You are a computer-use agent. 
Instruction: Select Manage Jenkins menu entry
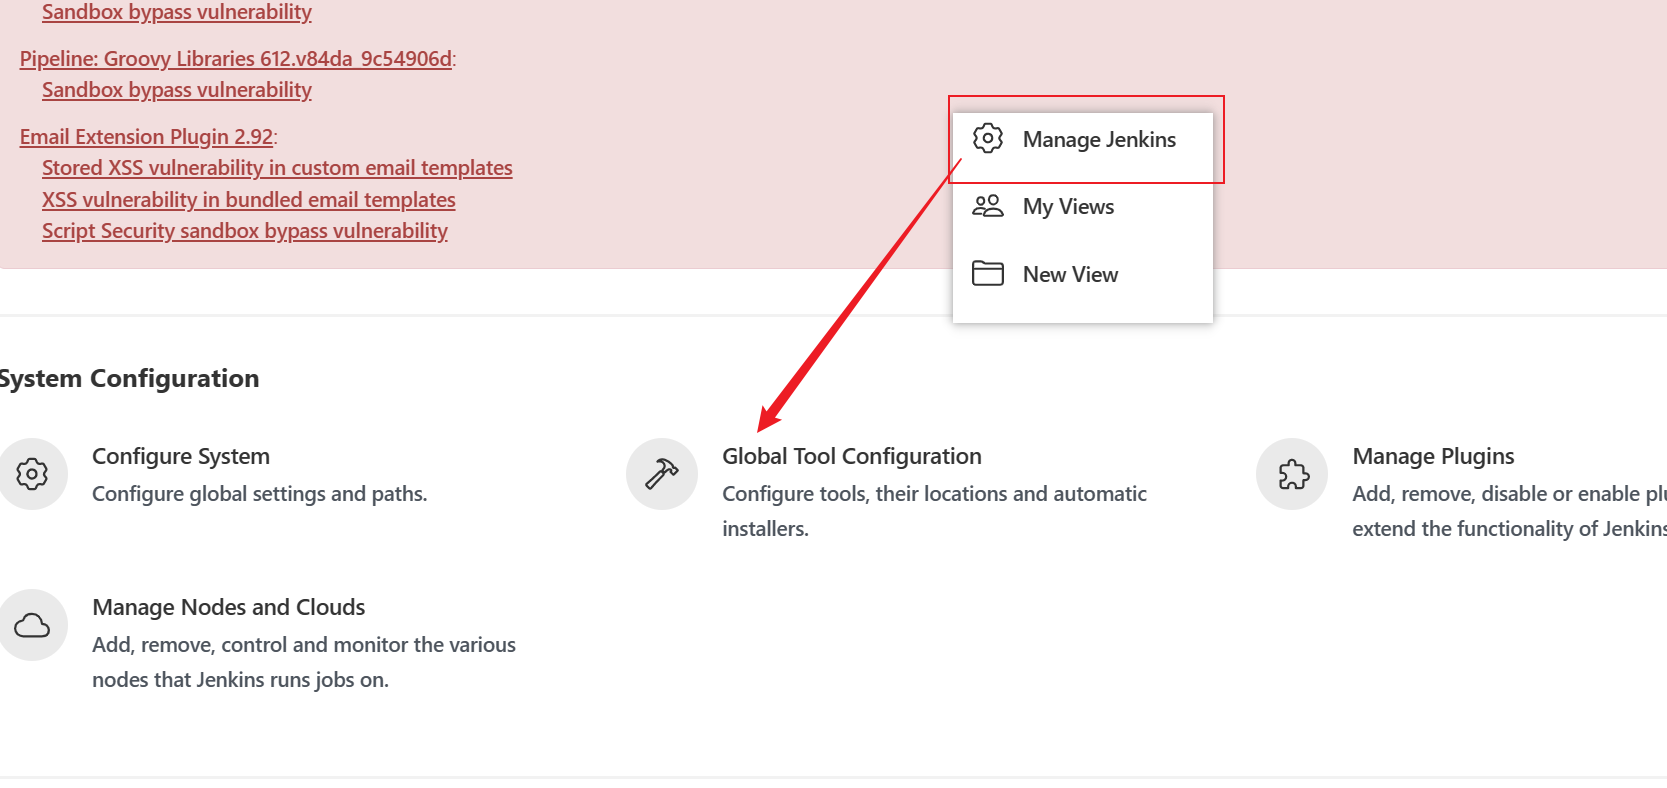(x=1098, y=140)
